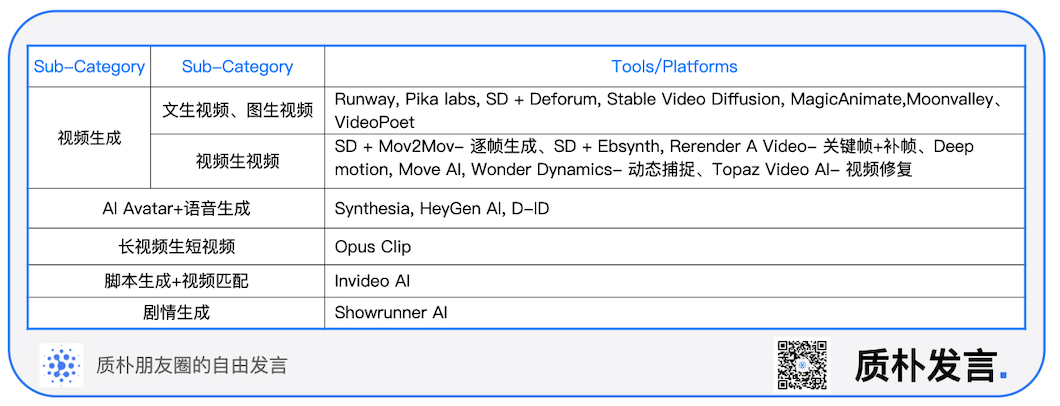Click the 视频生视频 cell

[237, 161]
